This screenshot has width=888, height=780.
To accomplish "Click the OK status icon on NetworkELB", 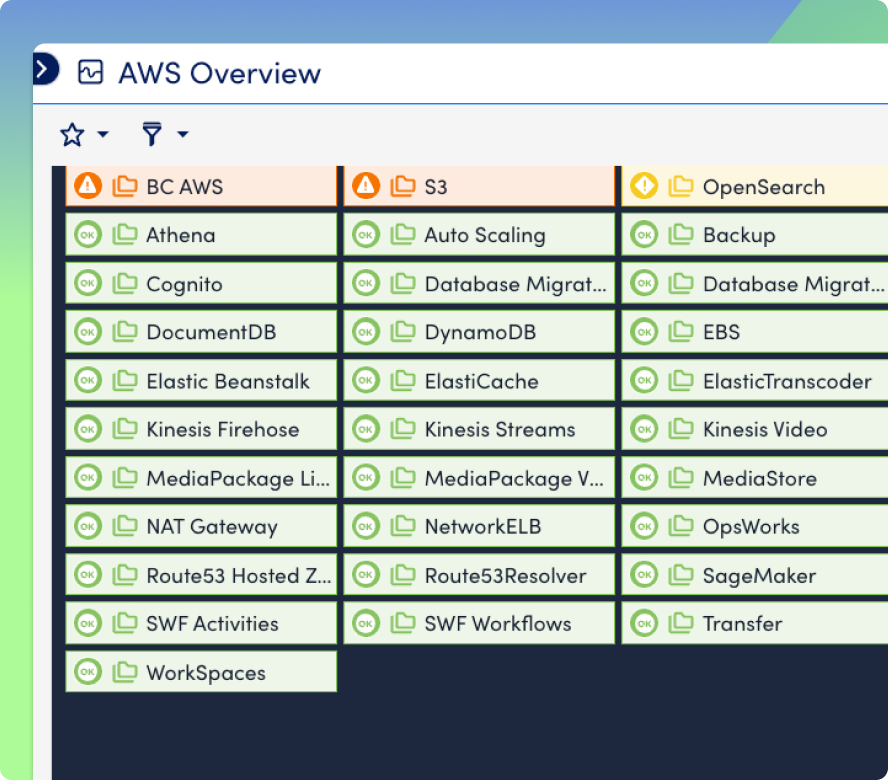I will 366,526.
